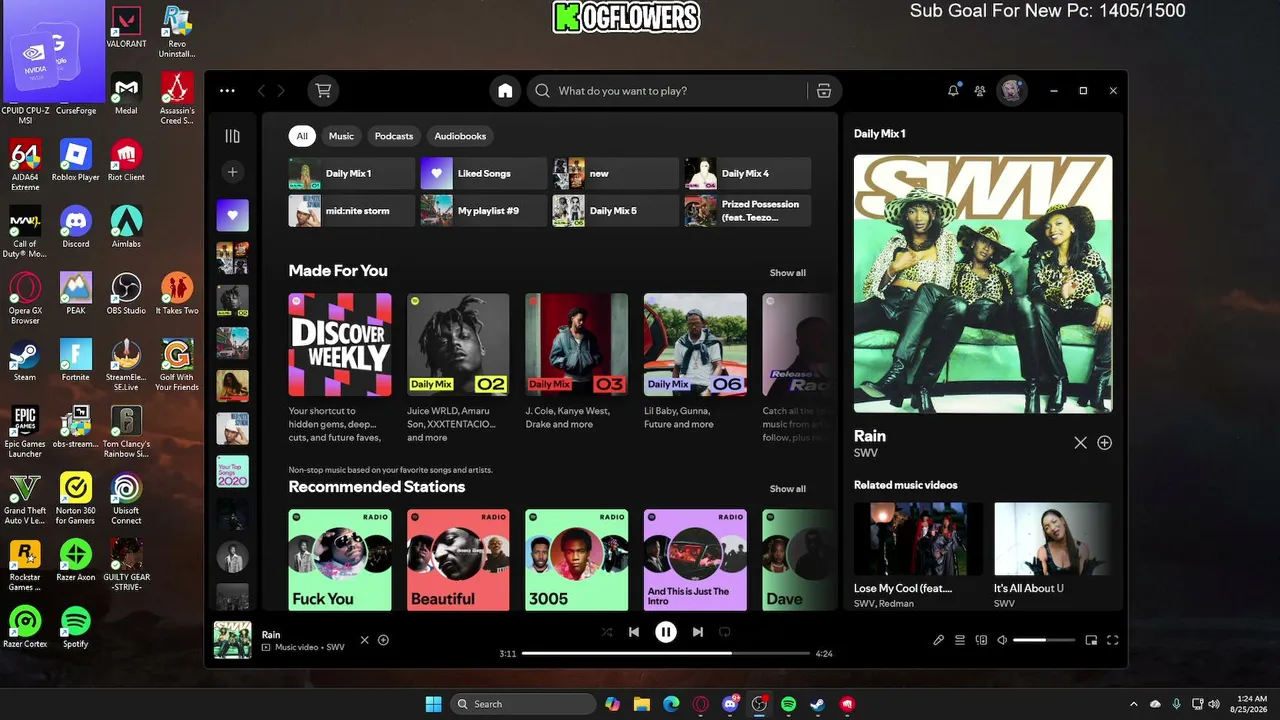Open the miniplayer from the player bar
Screen dimensions: 1280x720
click(1091, 640)
